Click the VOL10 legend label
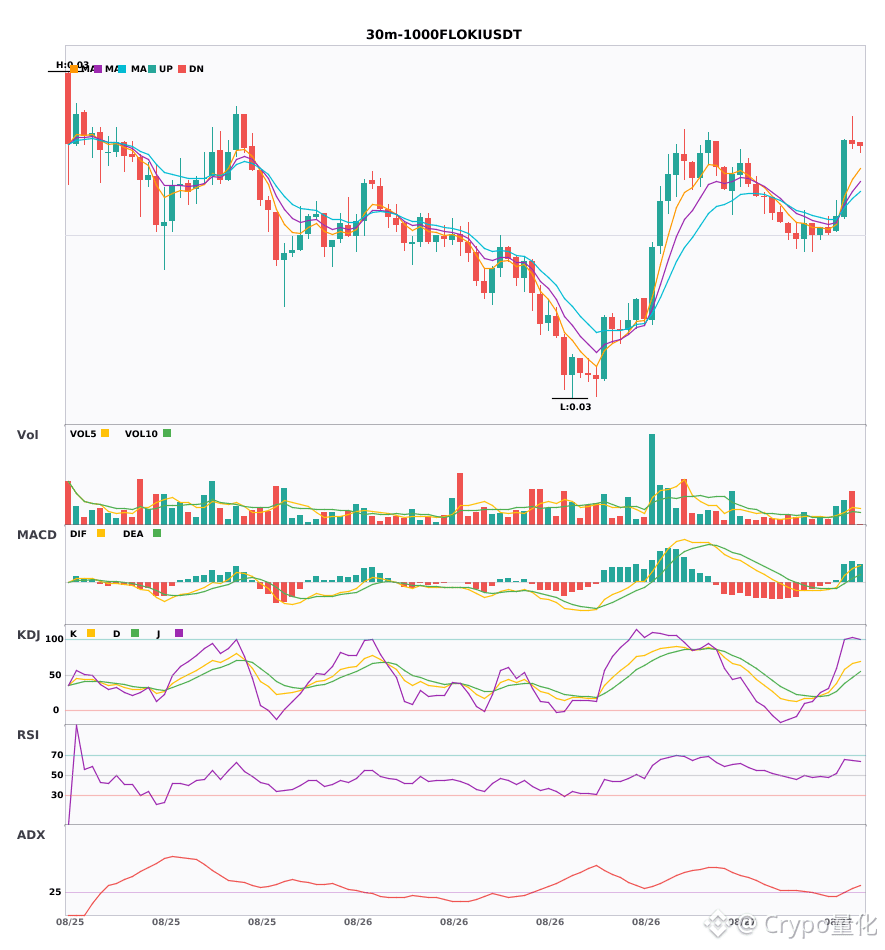The image size is (885, 950). [141, 434]
